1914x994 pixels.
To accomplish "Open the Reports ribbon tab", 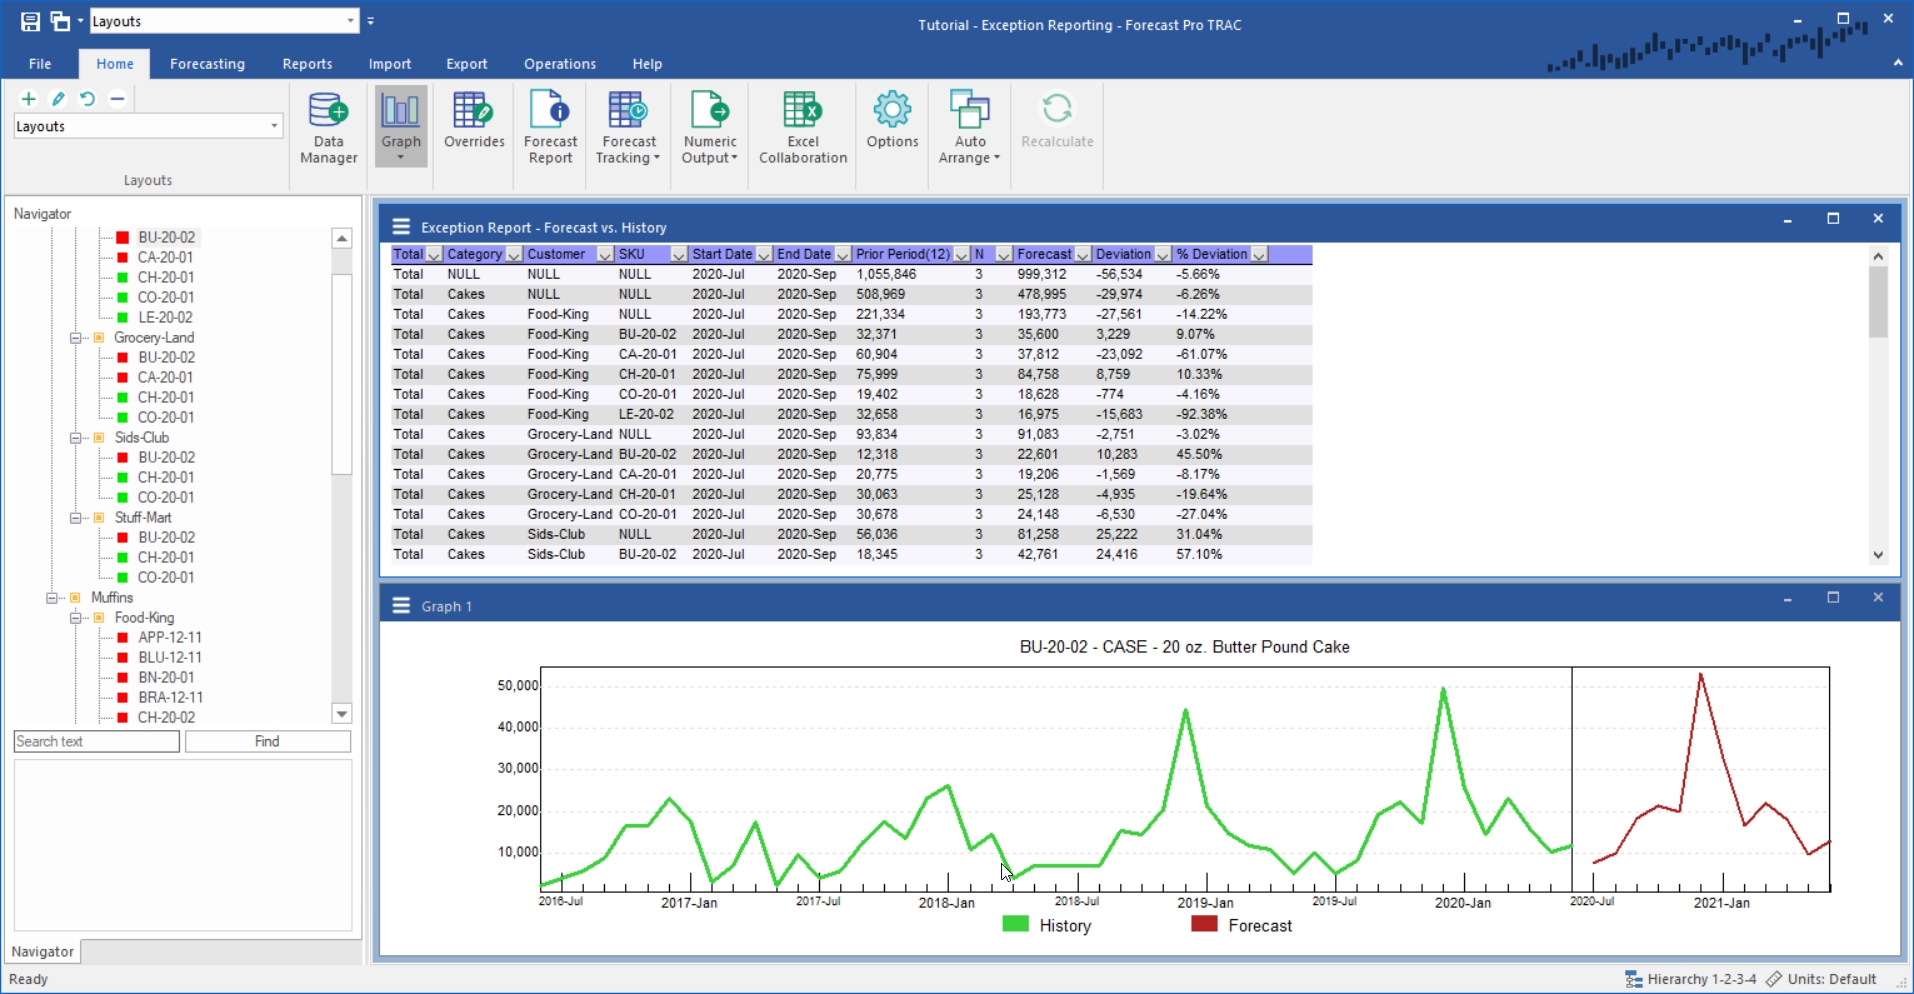I will point(307,64).
